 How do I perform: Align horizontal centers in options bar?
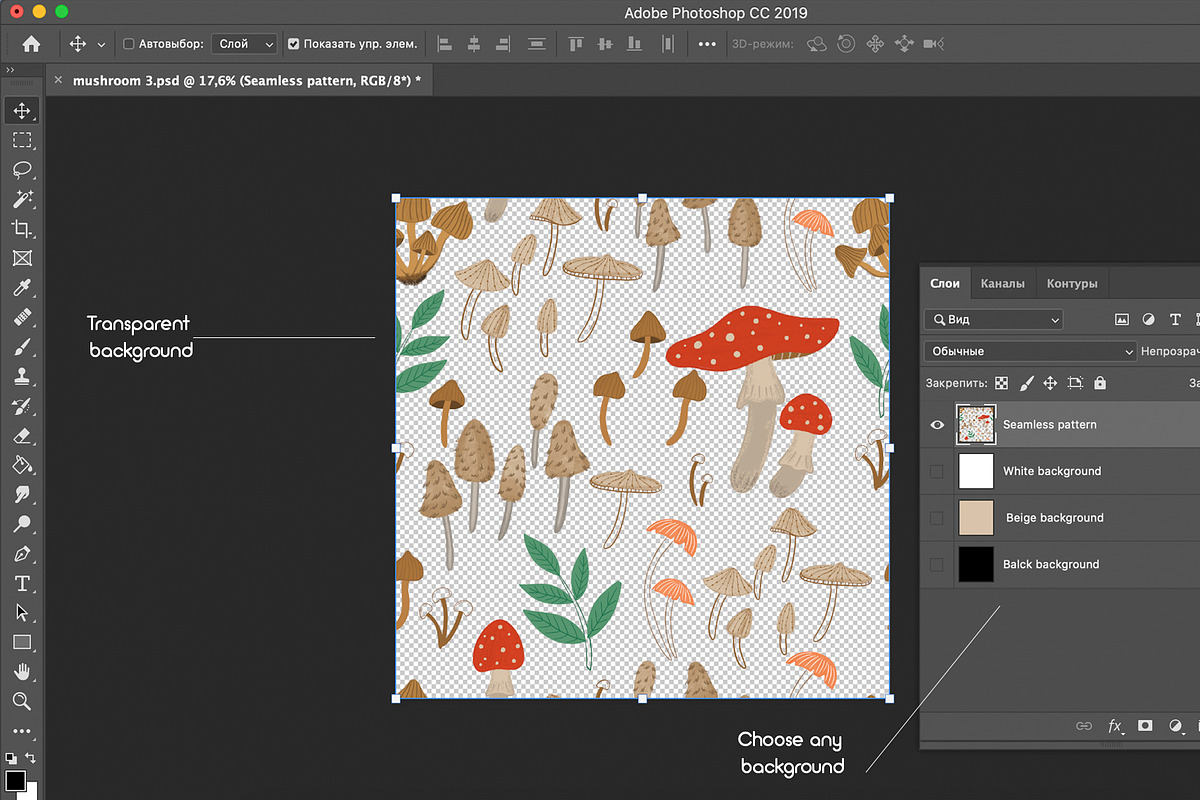474,44
